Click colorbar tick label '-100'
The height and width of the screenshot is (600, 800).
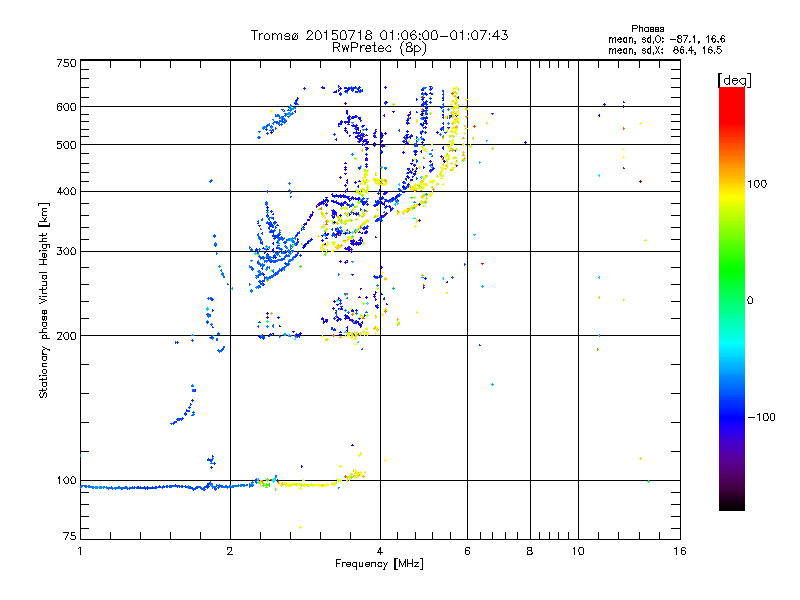(761, 417)
